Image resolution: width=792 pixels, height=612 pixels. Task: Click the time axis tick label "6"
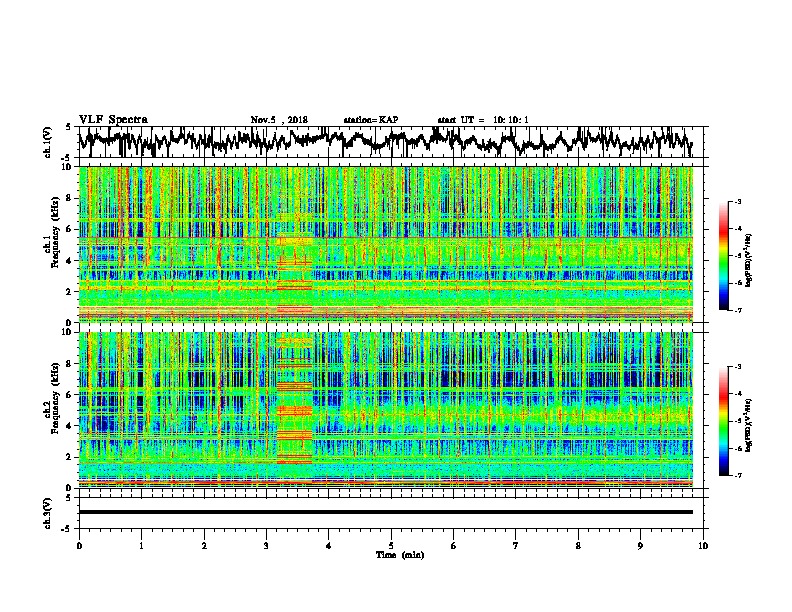454,546
